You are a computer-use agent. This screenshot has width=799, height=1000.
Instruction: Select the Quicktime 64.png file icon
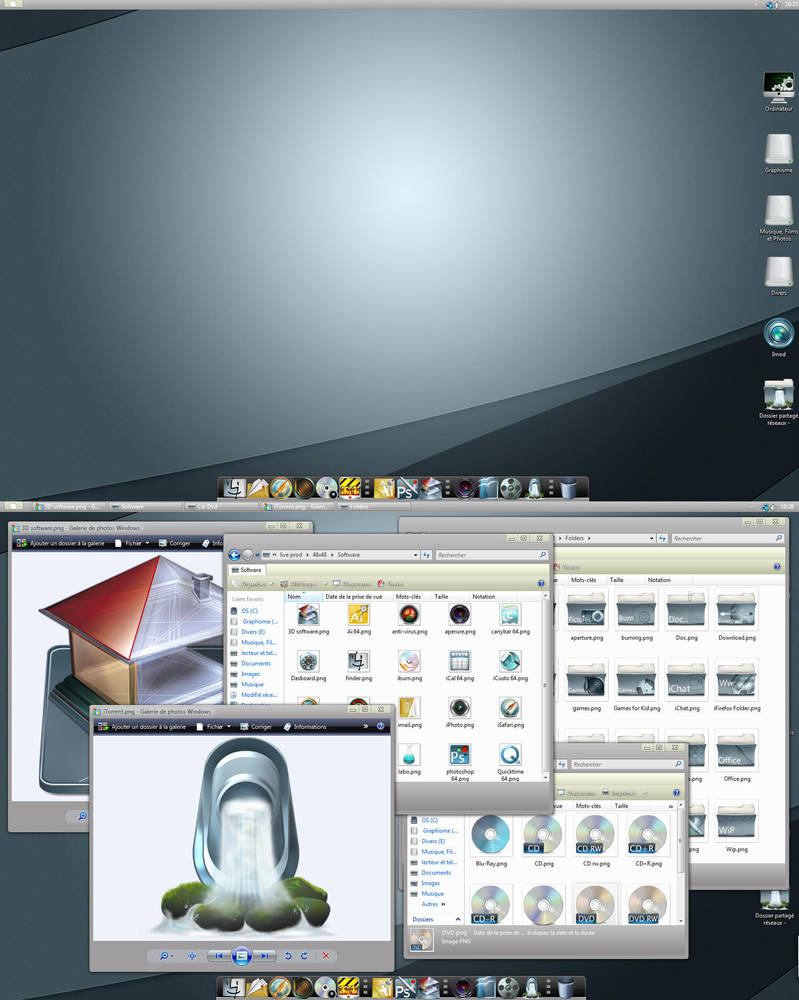click(510, 755)
